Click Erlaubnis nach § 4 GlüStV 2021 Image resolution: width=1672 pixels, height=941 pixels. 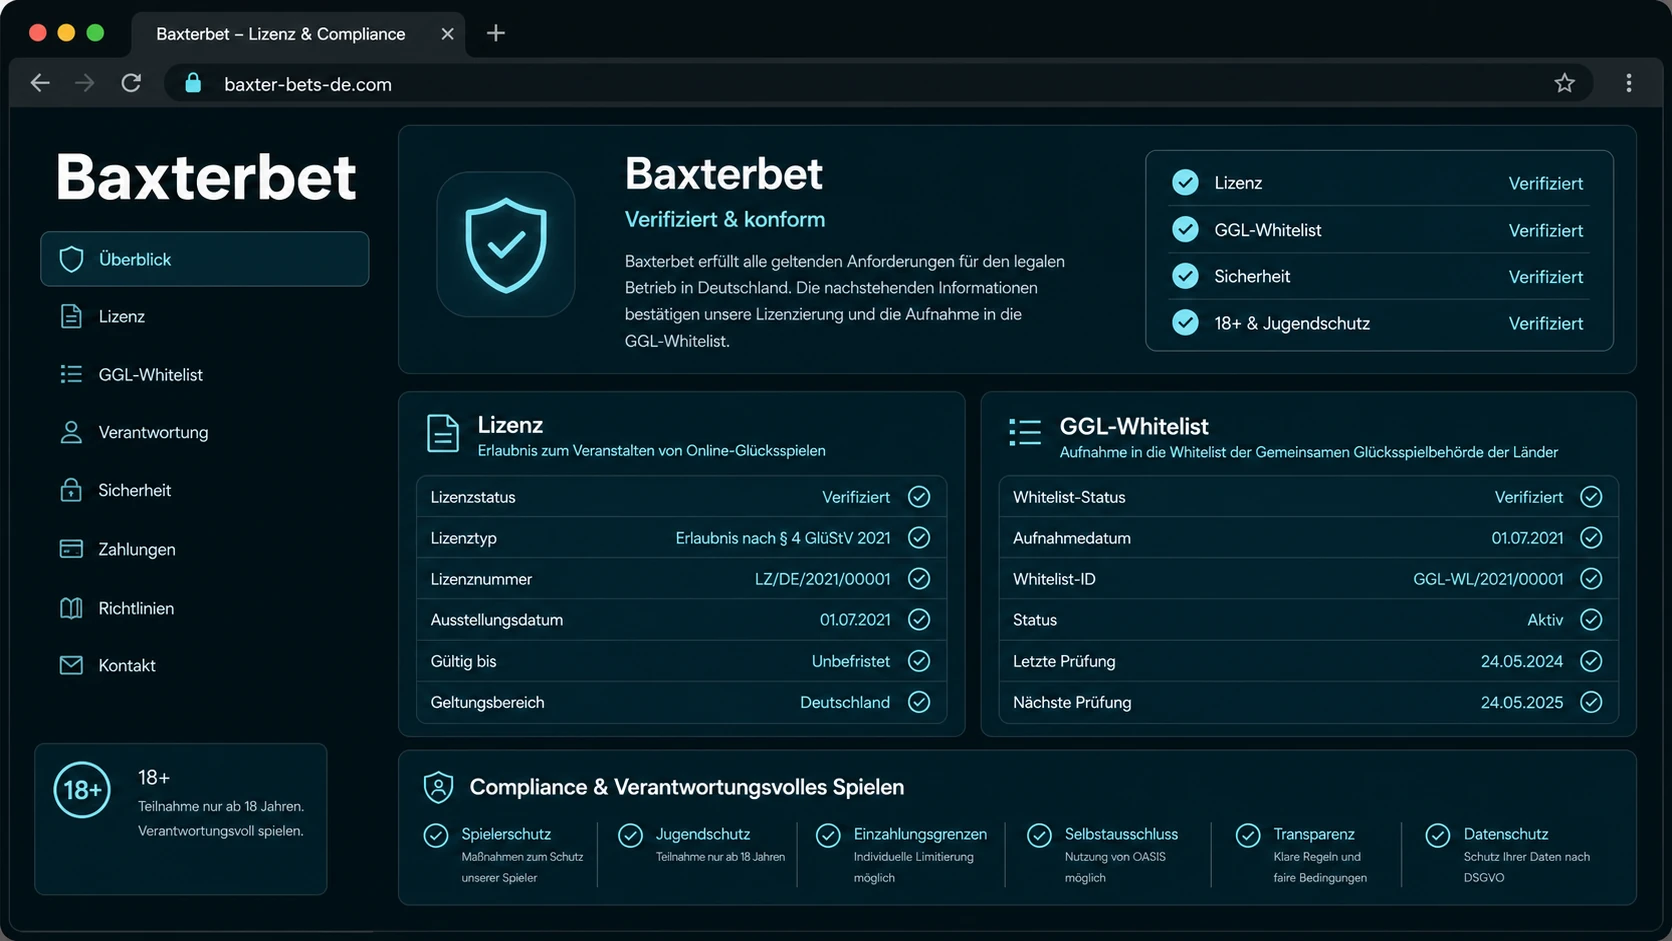[x=783, y=538]
